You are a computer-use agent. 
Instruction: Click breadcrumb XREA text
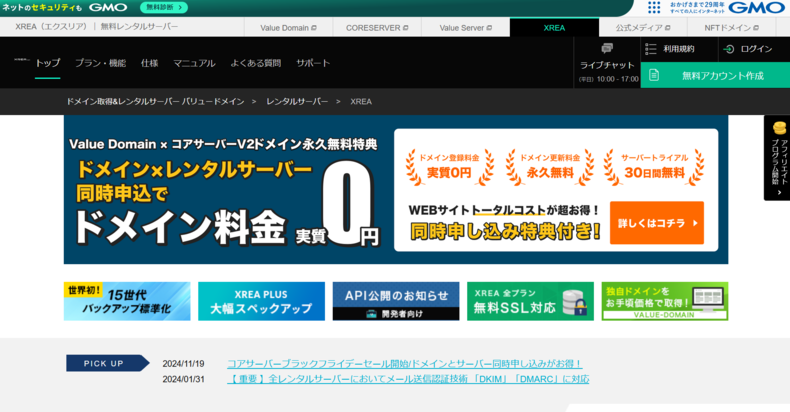361,101
